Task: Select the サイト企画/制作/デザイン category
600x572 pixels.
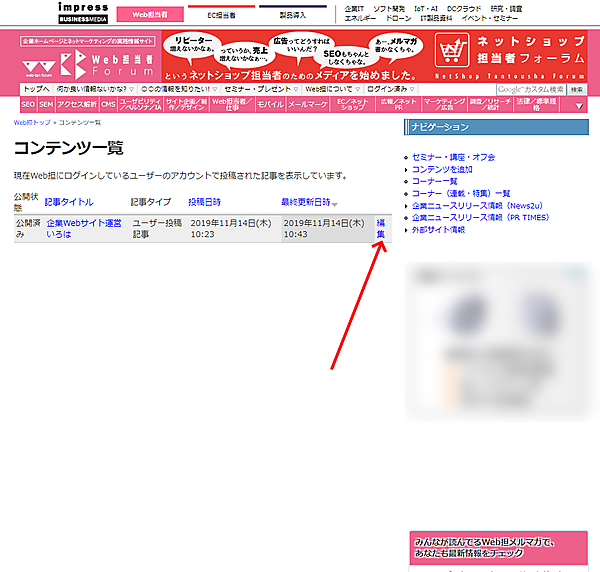Action: pyautogui.click(x=186, y=104)
